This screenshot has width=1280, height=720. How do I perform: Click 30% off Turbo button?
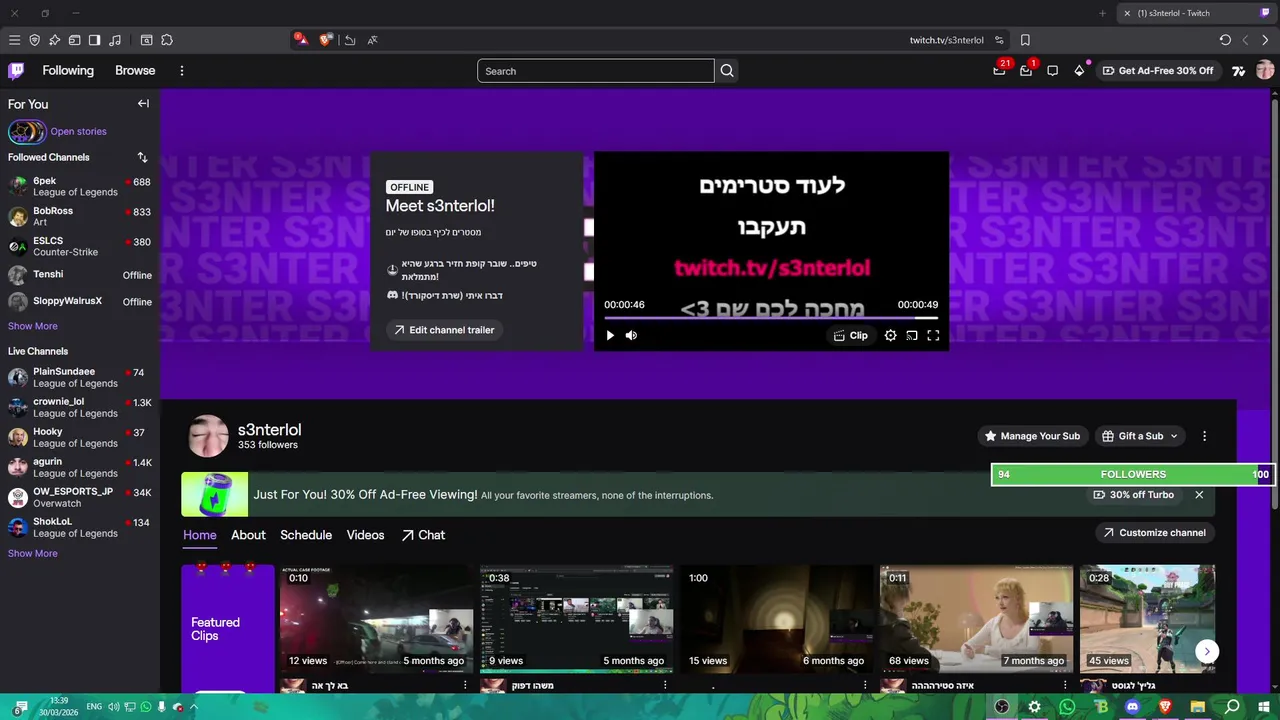[x=1134, y=495]
